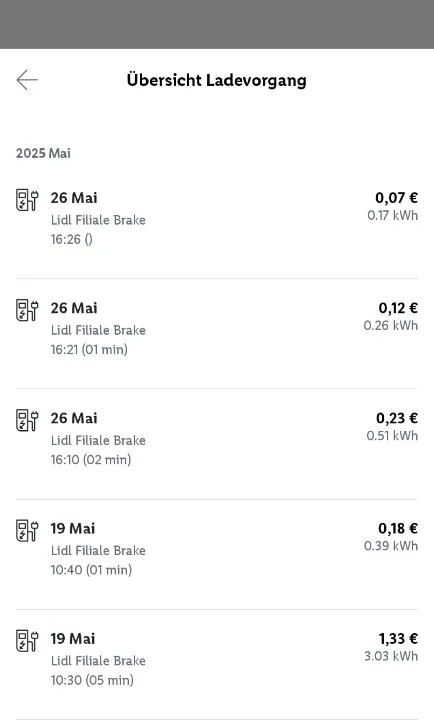Viewport: 434px width, 720px height.
Task: Select the 0.26 kWh energy value
Action: pyautogui.click(x=391, y=326)
